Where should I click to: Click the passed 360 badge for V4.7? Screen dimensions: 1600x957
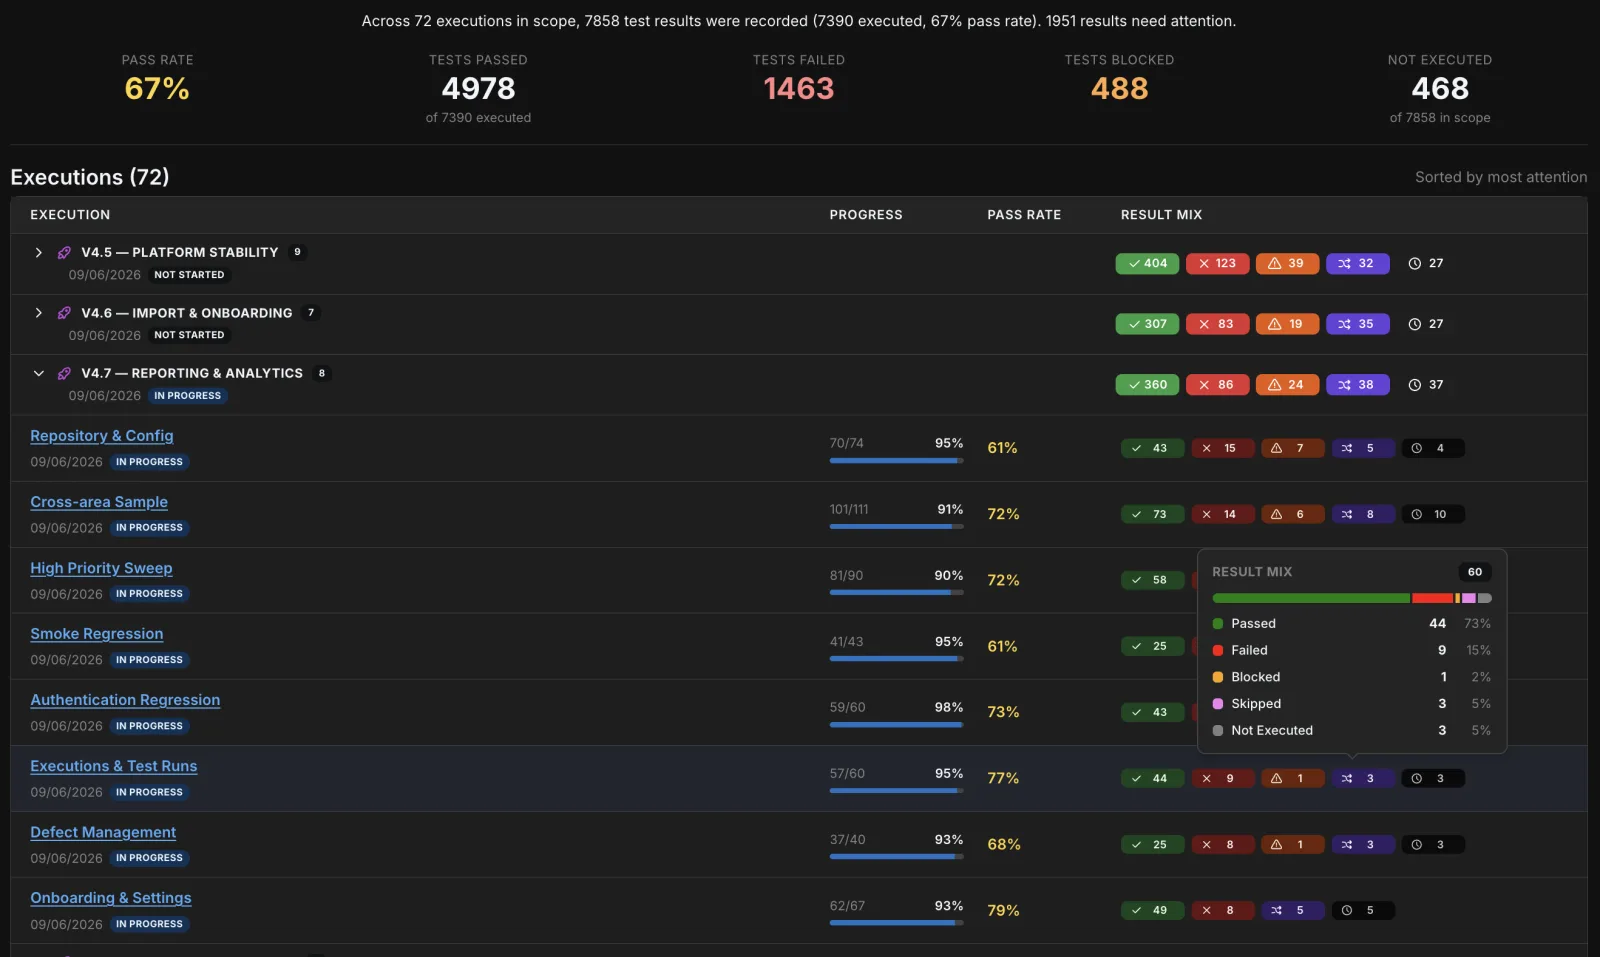pos(1147,385)
